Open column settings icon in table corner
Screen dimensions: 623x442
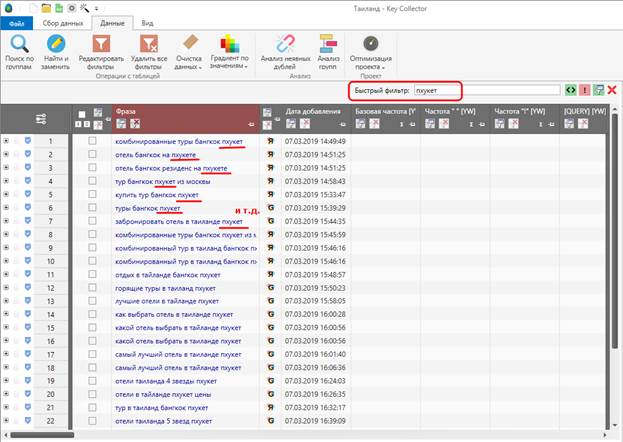(41, 118)
